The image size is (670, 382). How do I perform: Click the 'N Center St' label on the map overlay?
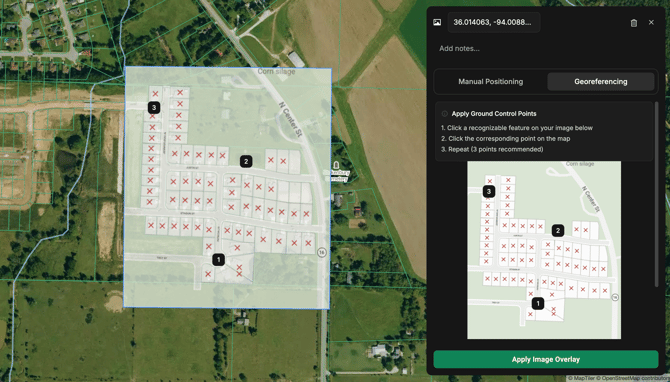coord(291,120)
